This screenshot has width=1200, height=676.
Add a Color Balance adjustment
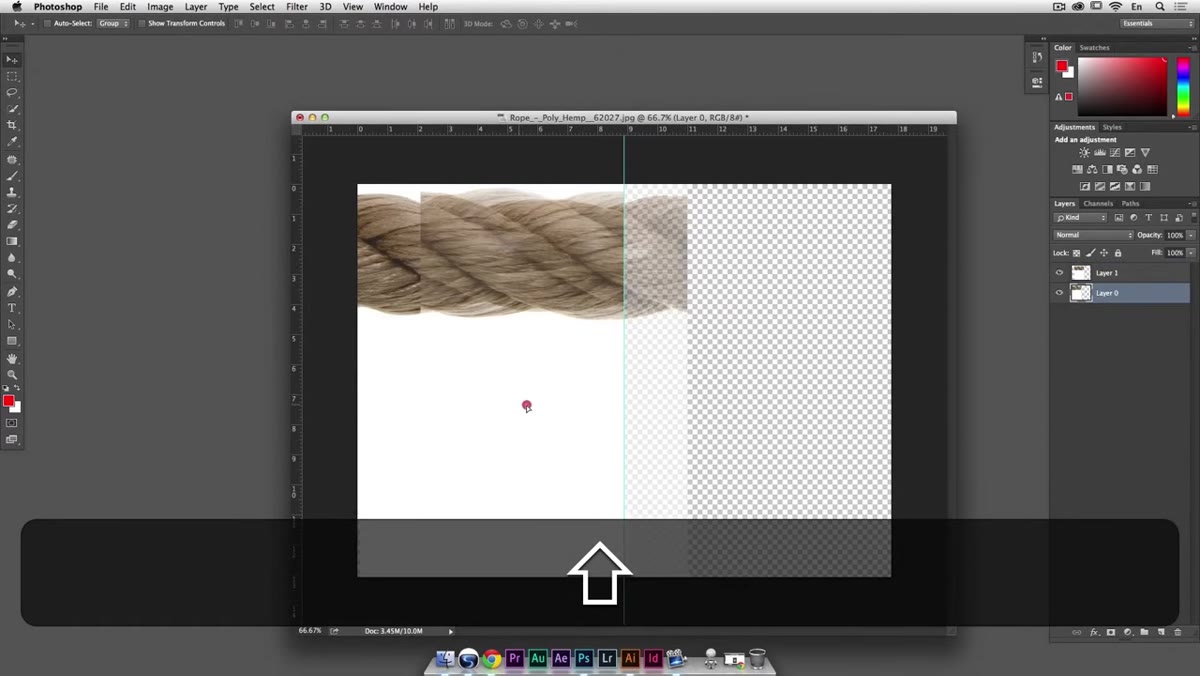[1092, 169]
